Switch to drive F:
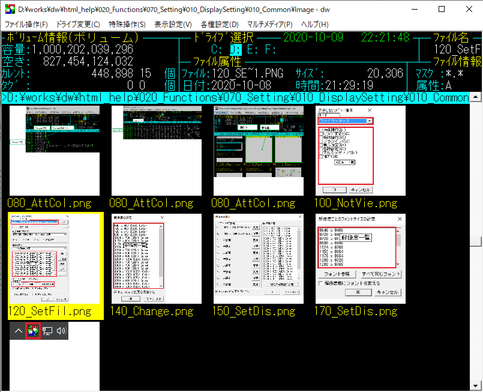The image size is (483, 392). [x=270, y=50]
